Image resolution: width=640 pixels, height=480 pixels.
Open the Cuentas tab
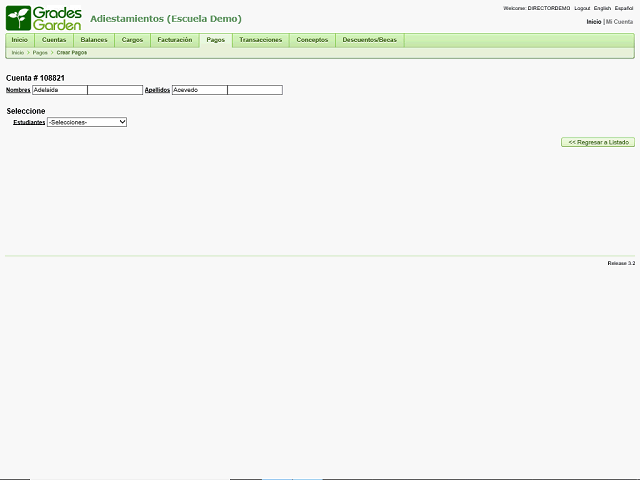tap(54, 40)
